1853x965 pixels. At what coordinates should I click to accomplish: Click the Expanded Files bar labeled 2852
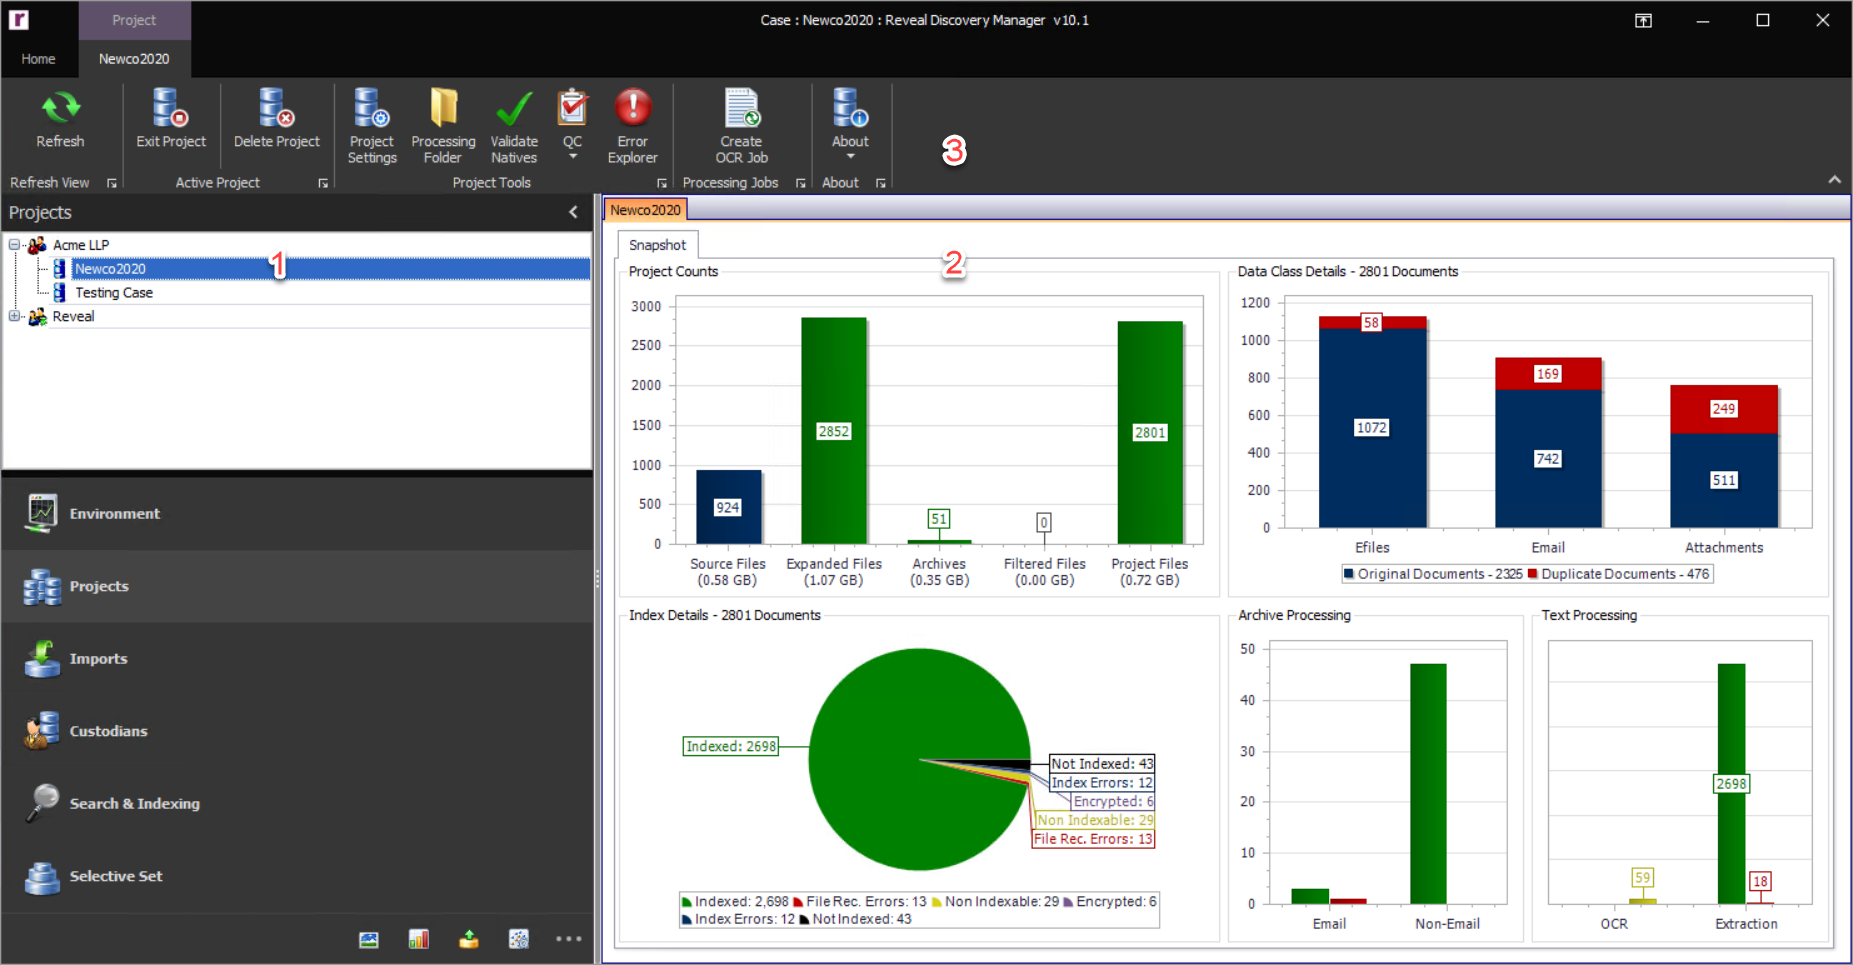tap(834, 430)
